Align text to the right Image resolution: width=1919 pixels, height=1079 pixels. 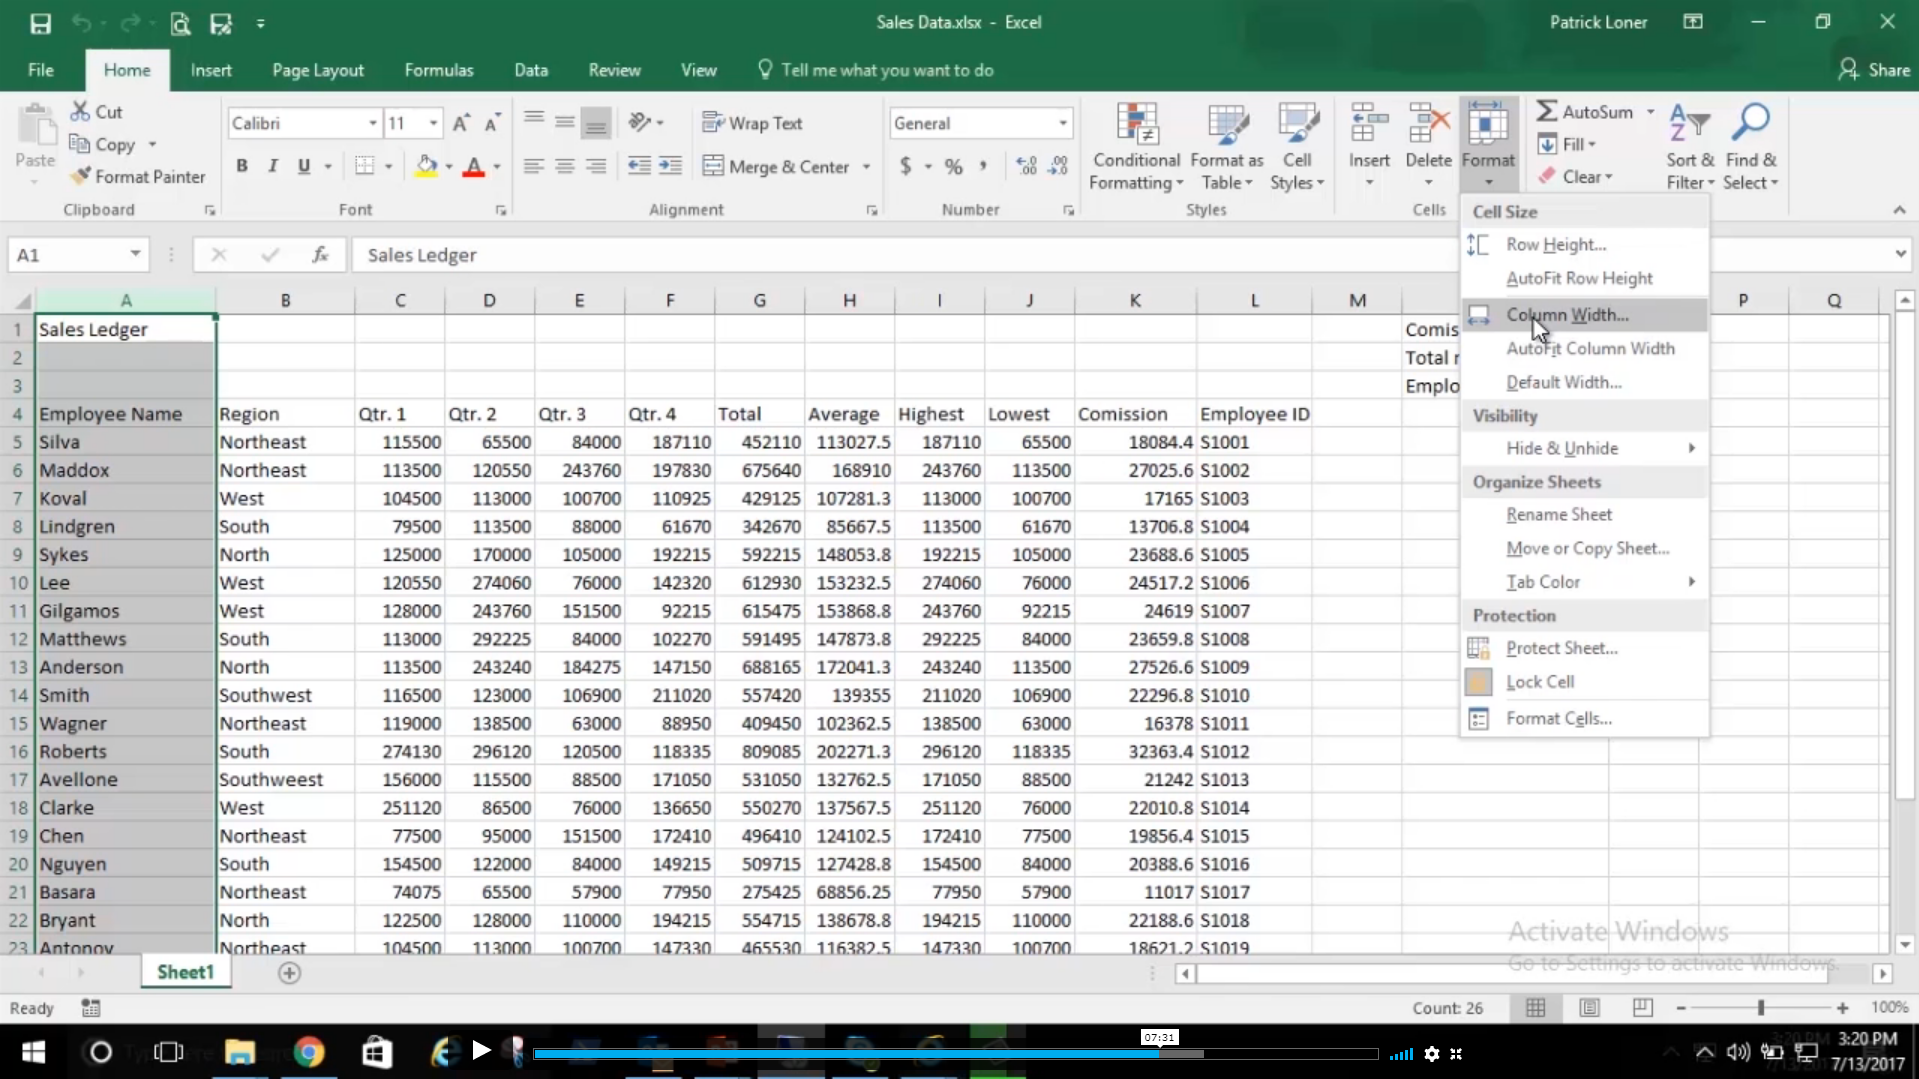(596, 166)
